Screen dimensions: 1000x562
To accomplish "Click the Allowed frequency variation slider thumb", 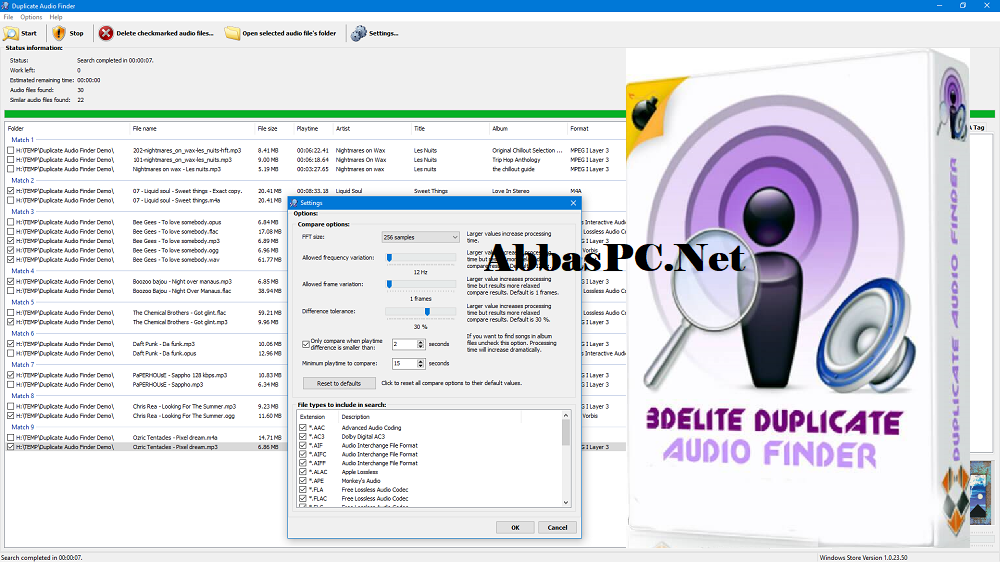I will click(x=389, y=258).
